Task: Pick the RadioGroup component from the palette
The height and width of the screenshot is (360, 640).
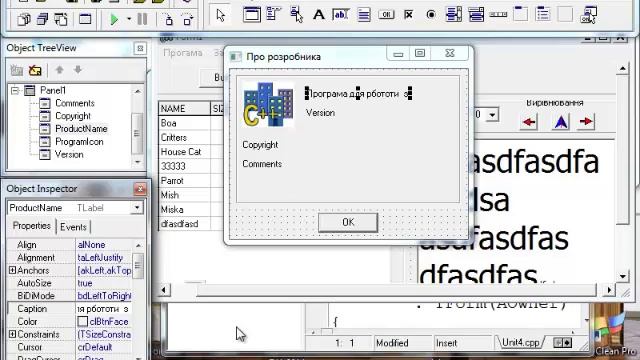Action: coord(543,15)
